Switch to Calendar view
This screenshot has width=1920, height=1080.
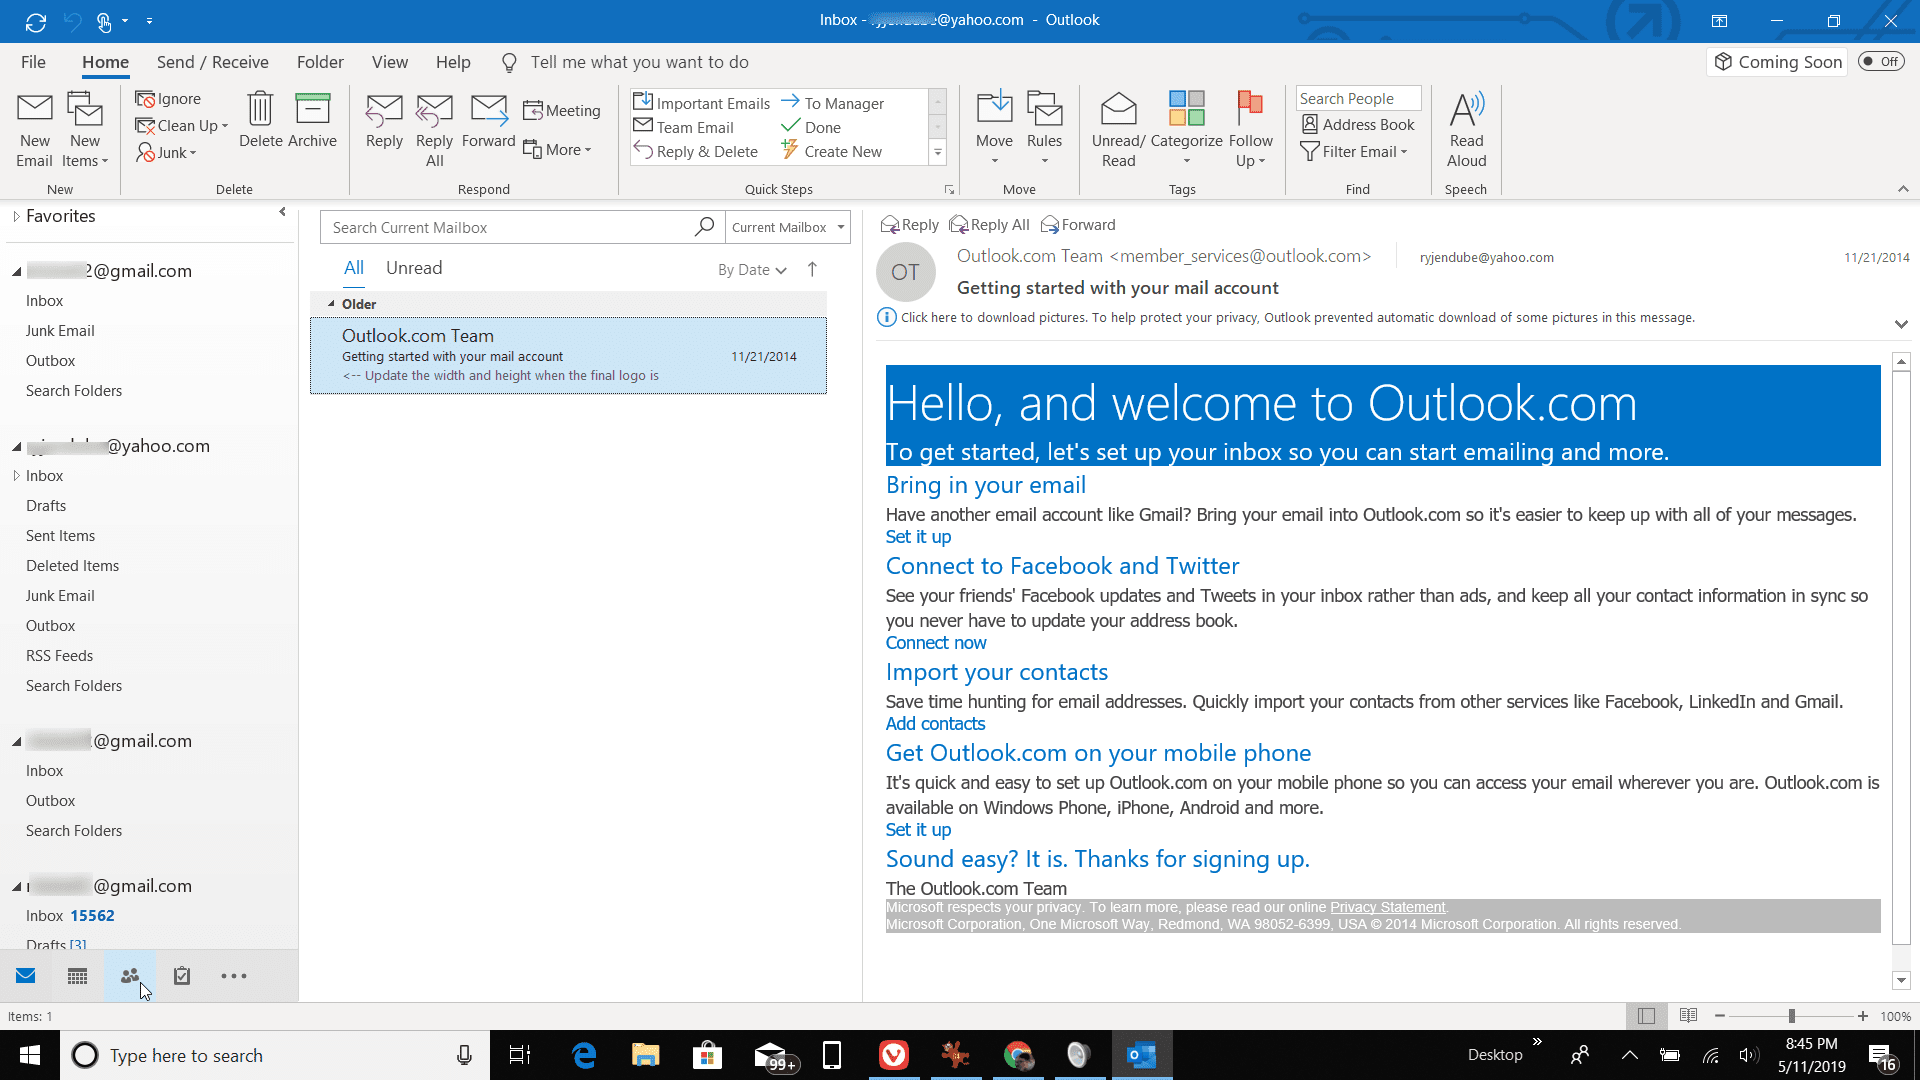[77, 976]
